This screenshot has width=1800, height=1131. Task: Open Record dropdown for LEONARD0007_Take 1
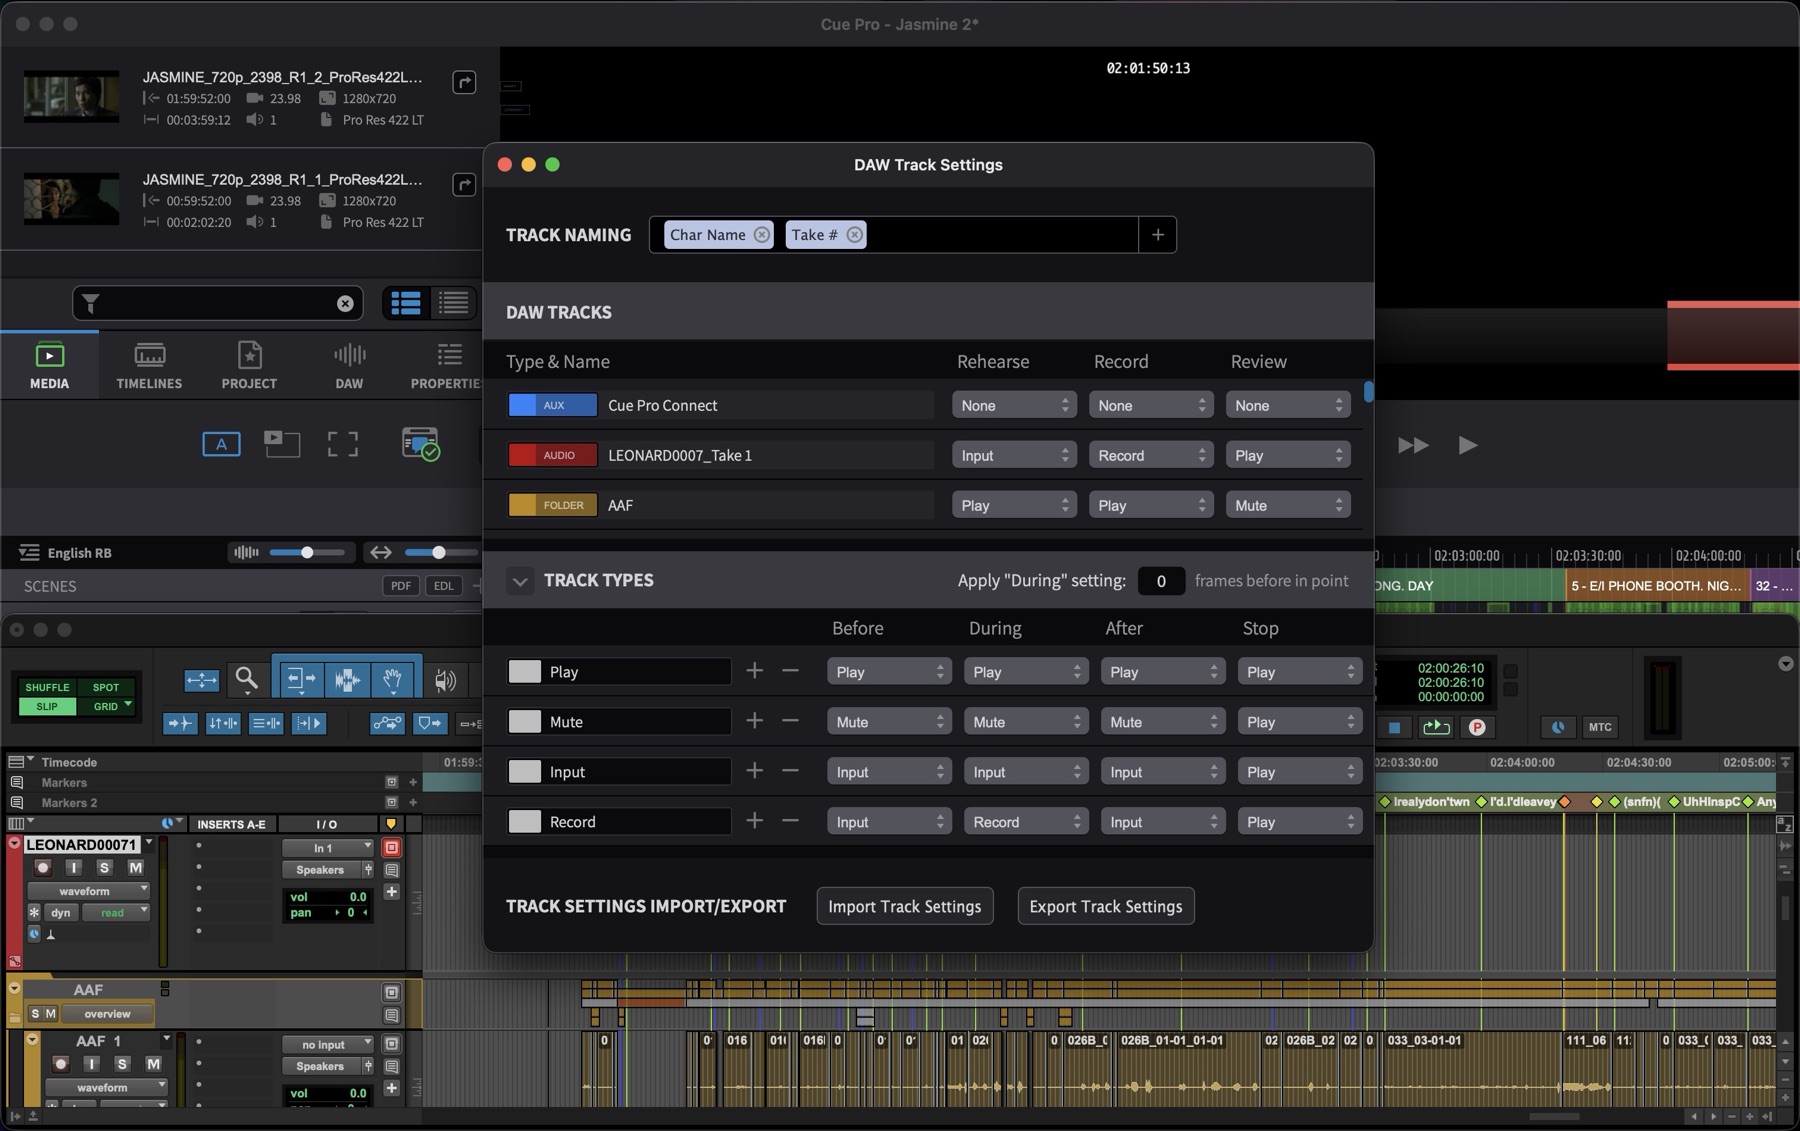coord(1151,455)
